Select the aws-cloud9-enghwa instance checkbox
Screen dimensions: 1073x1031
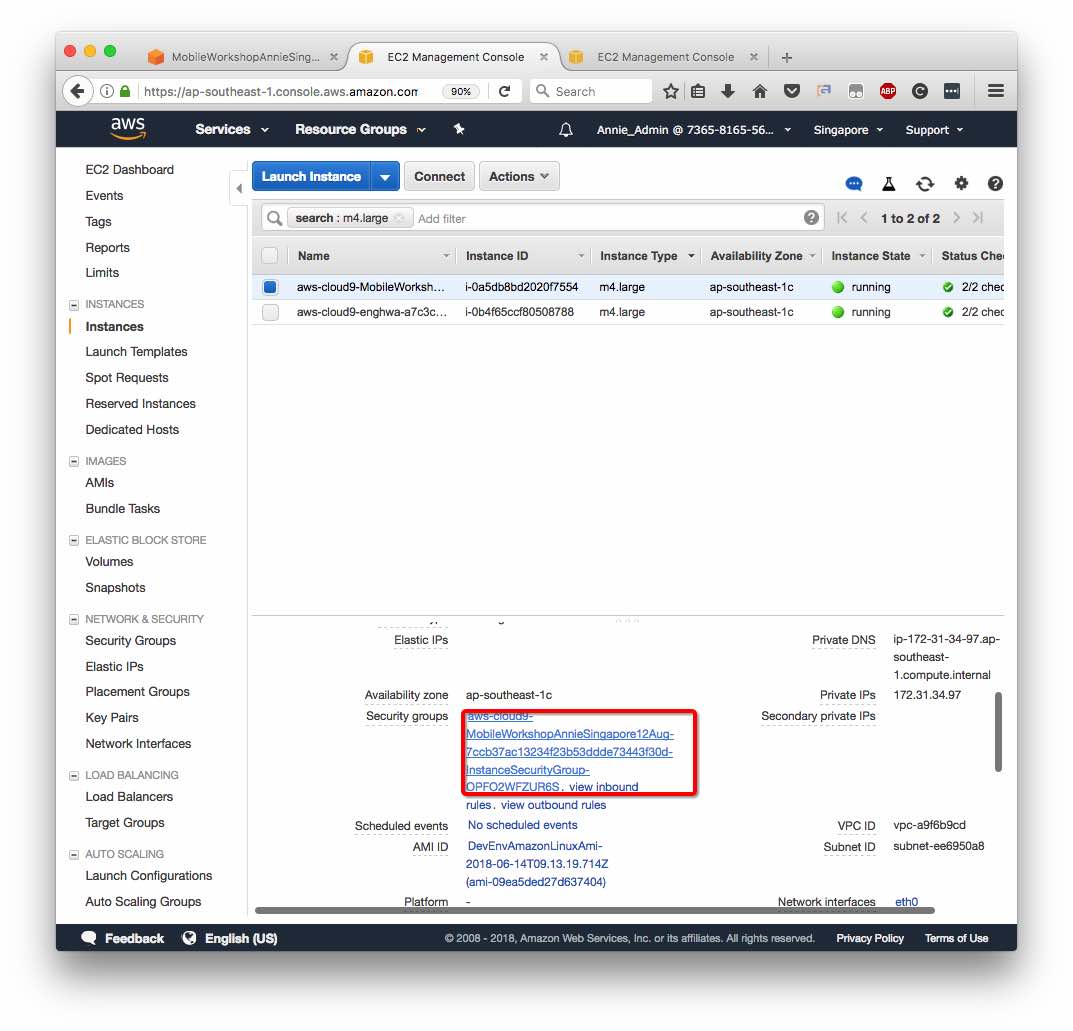point(270,312)
